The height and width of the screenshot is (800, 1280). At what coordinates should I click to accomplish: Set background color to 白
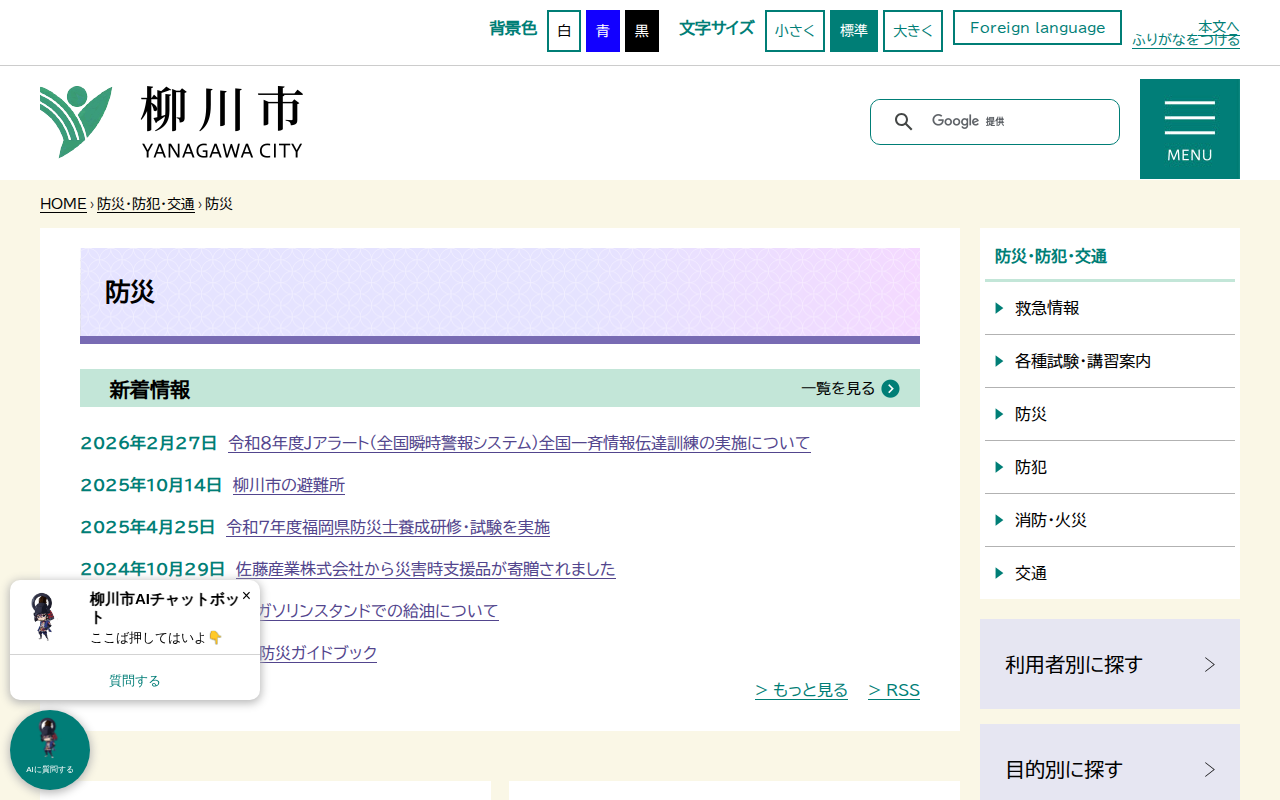563,30
